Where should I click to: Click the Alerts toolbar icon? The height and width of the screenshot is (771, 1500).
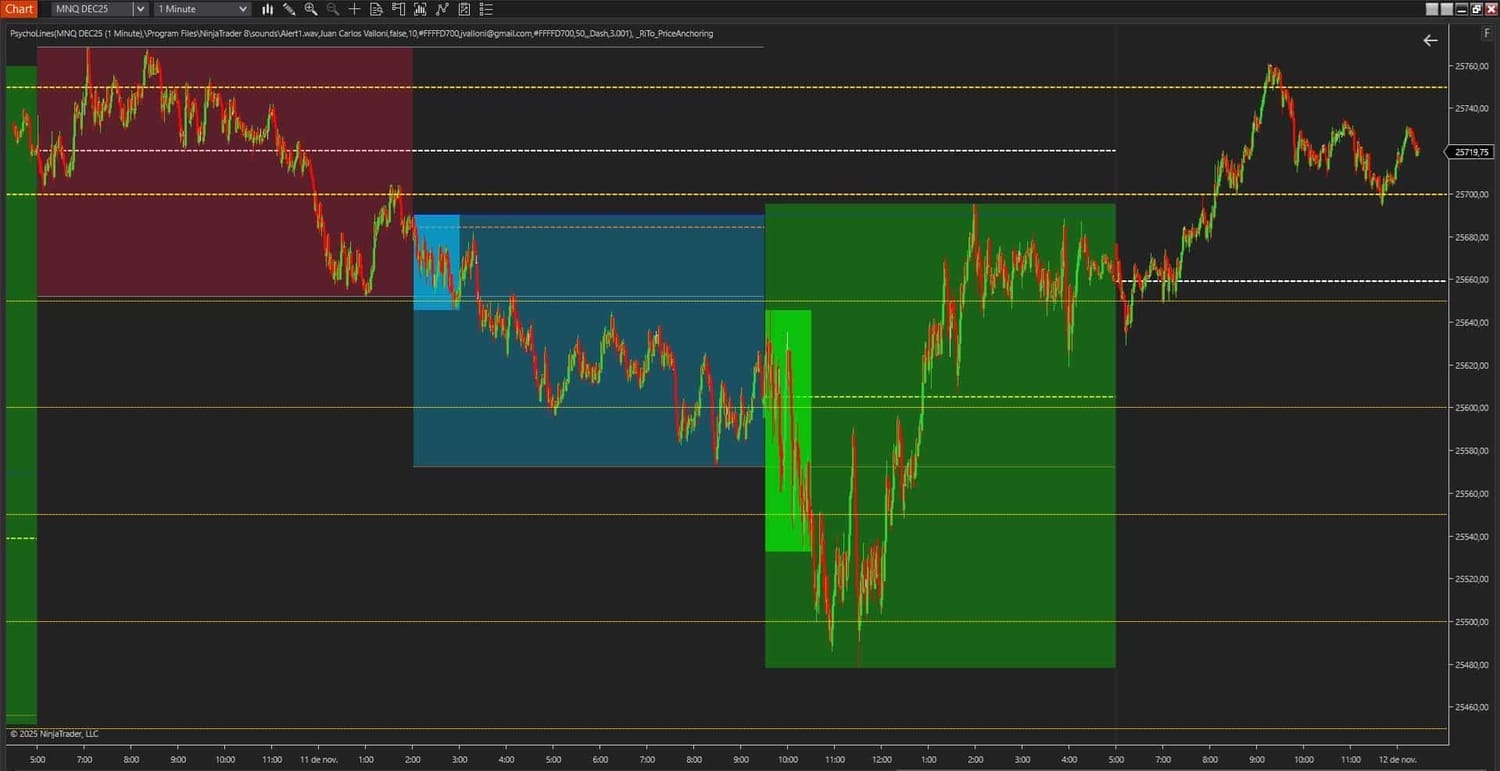click(398, 9)
